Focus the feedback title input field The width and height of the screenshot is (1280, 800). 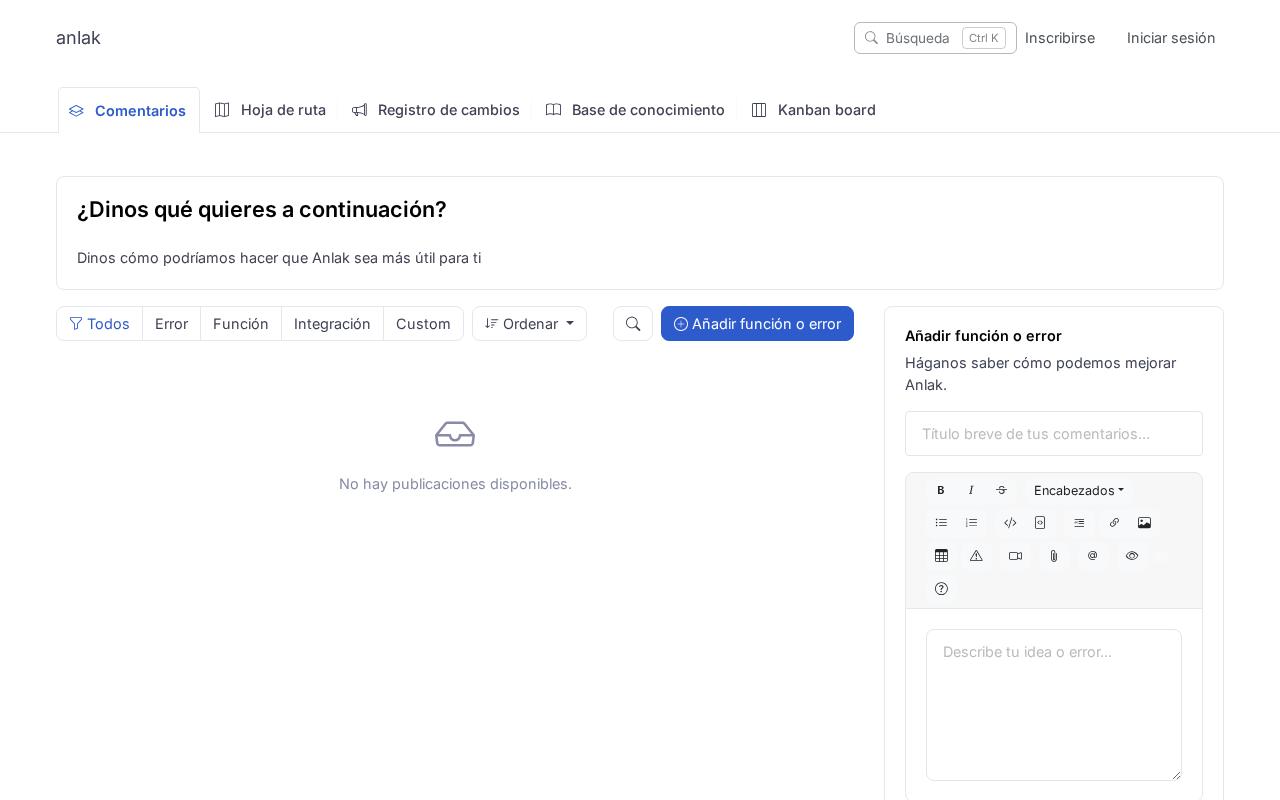1053,433
